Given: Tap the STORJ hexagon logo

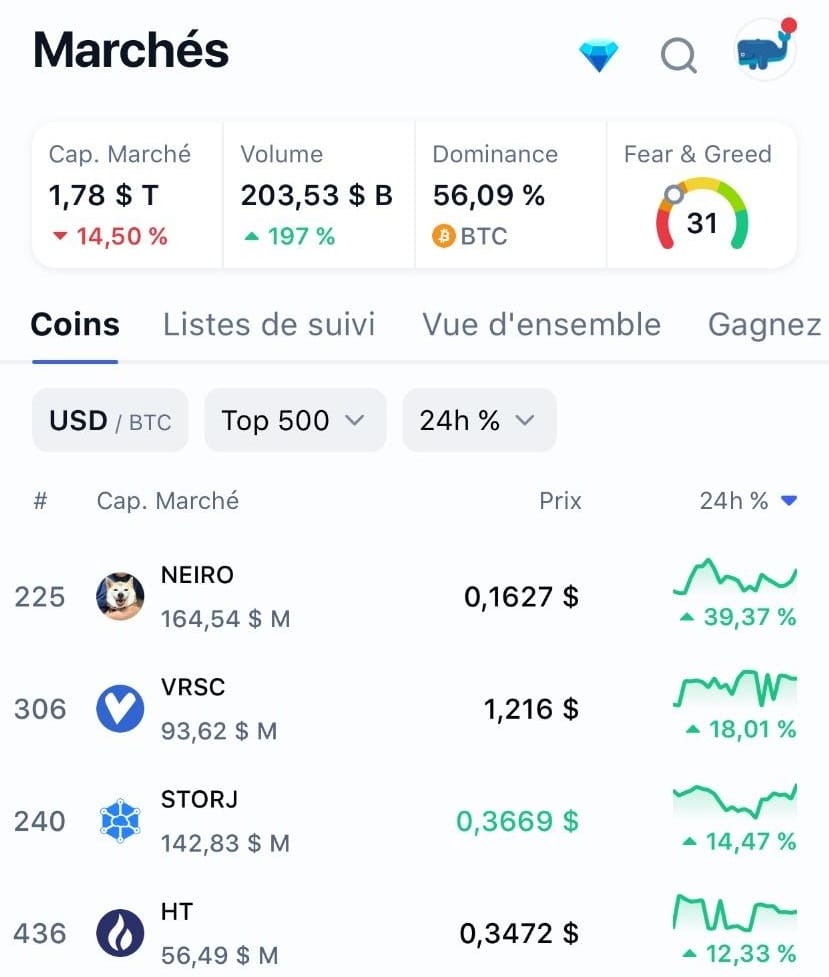Looking at the screenshot, I should point(120,821).
